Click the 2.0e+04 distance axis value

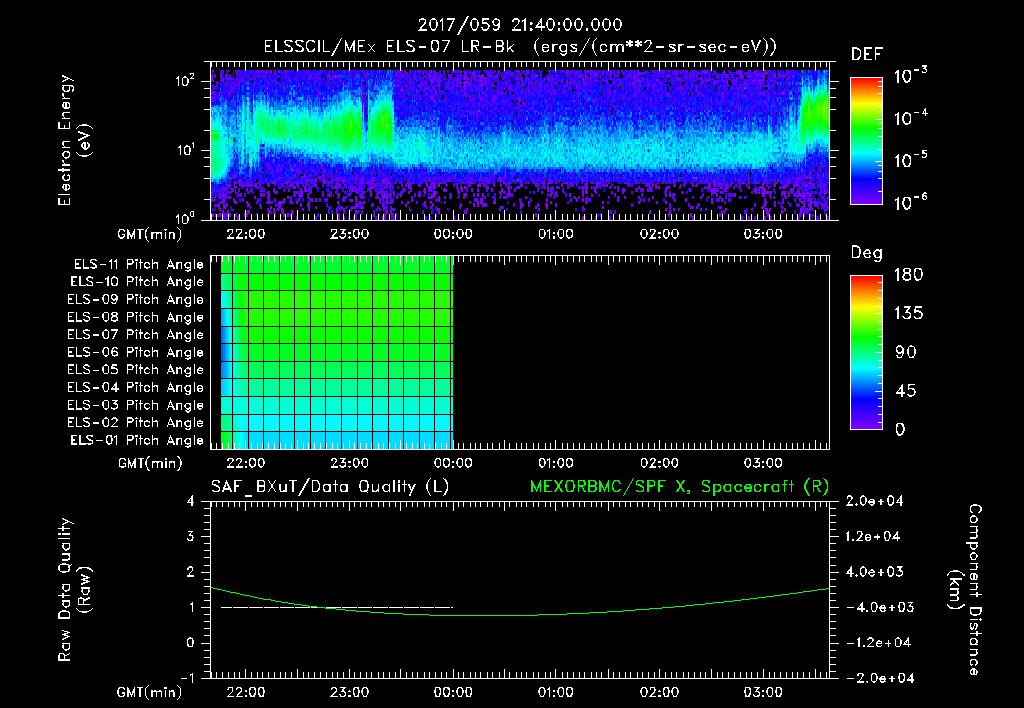pos(874,501)
